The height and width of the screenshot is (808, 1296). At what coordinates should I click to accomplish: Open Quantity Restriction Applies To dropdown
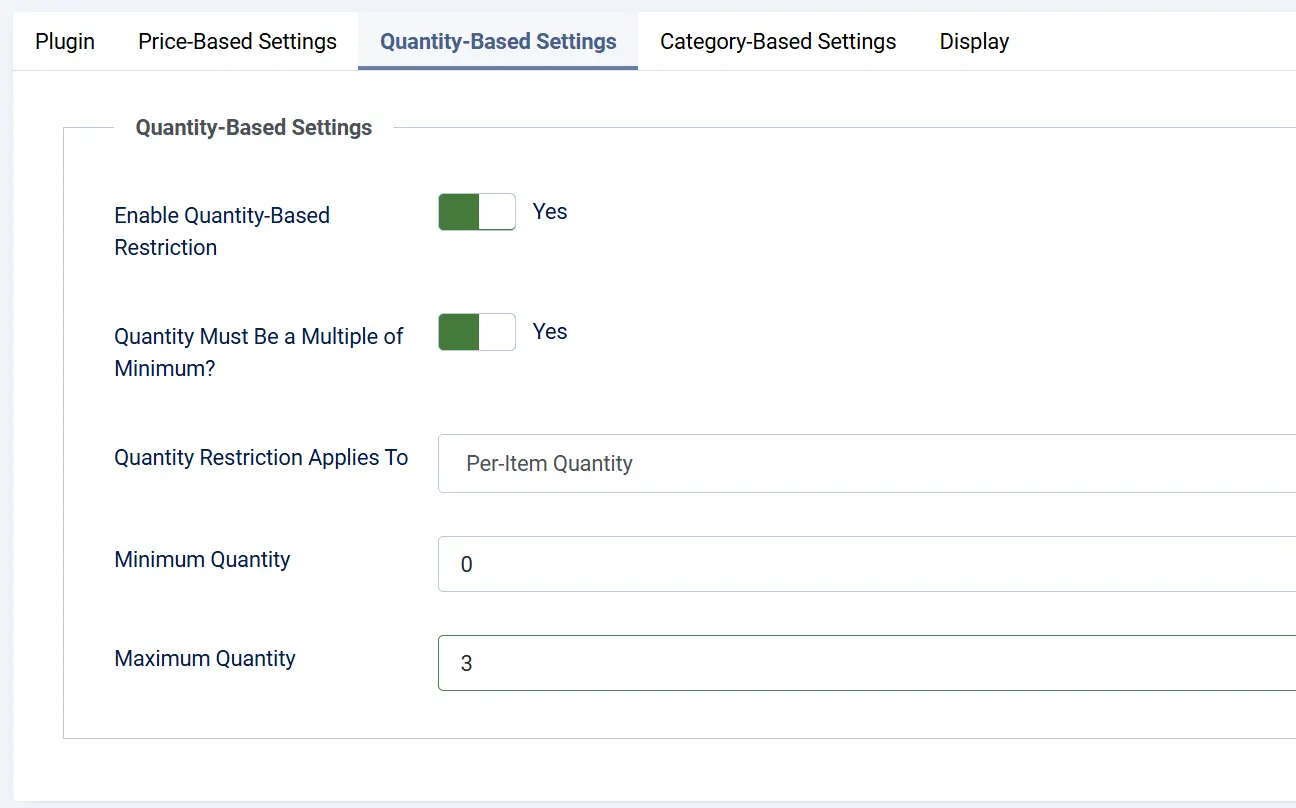867,463
